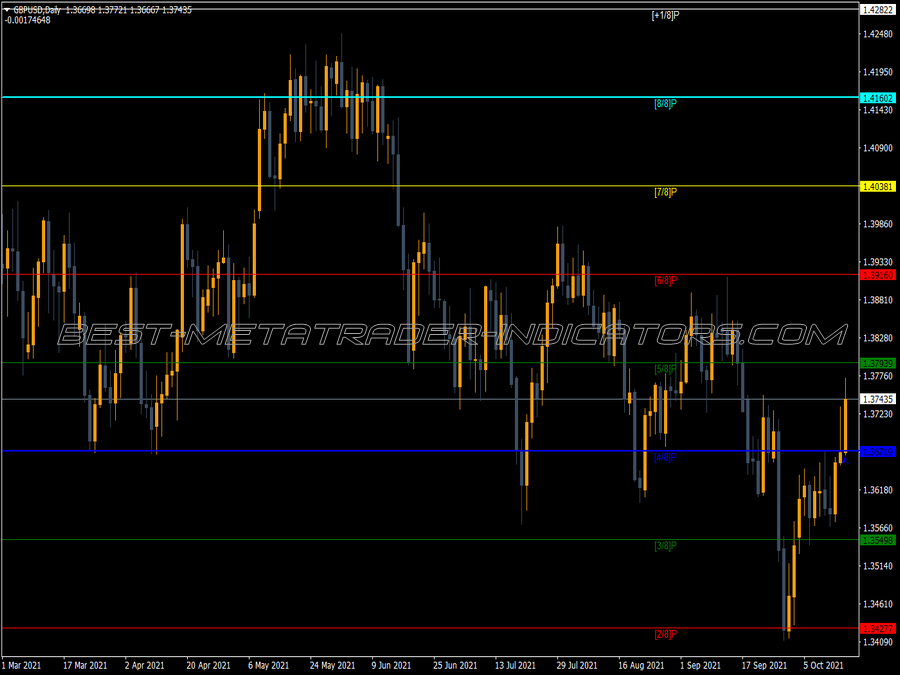The height and width of the screenshot is (675, 900).
Task: Click the [+1/8]P level label
Action: (665, 15)
